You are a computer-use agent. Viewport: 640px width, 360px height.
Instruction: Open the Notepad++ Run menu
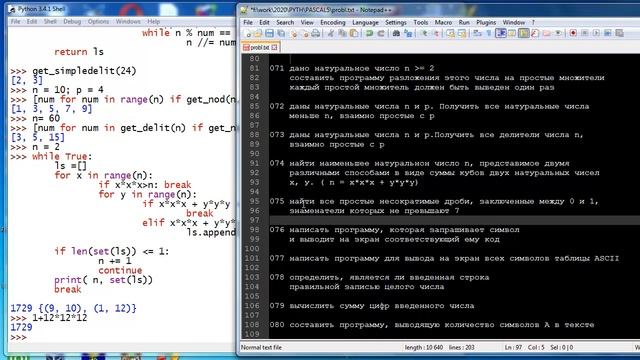pos(464,22)
